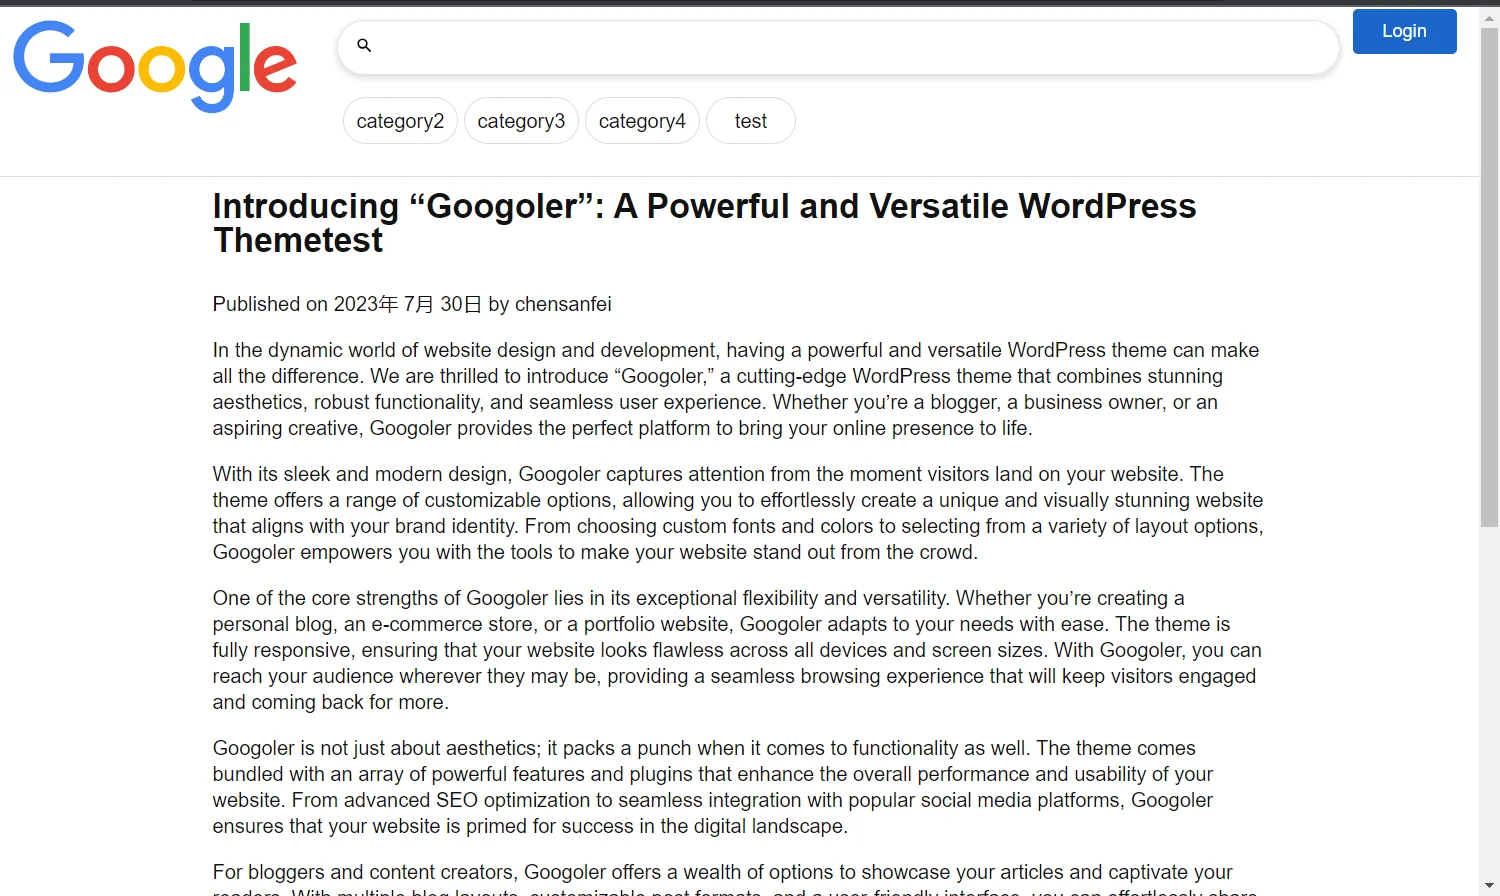Click the Google logo
The image size is (1500, 896).
point(155,66)
